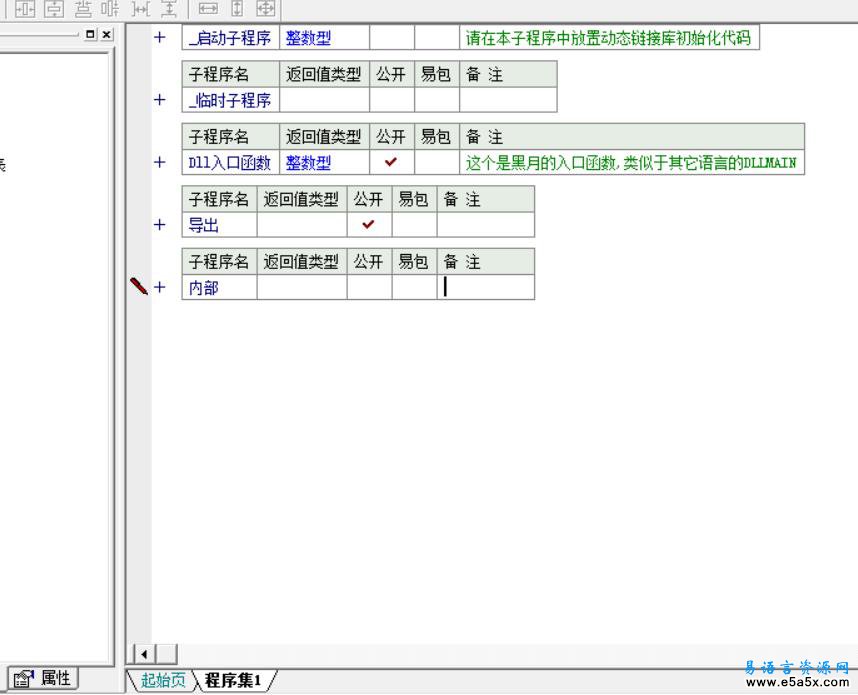Click the horizontal scrollbar left arrow
858x695 pixels.
143,653
